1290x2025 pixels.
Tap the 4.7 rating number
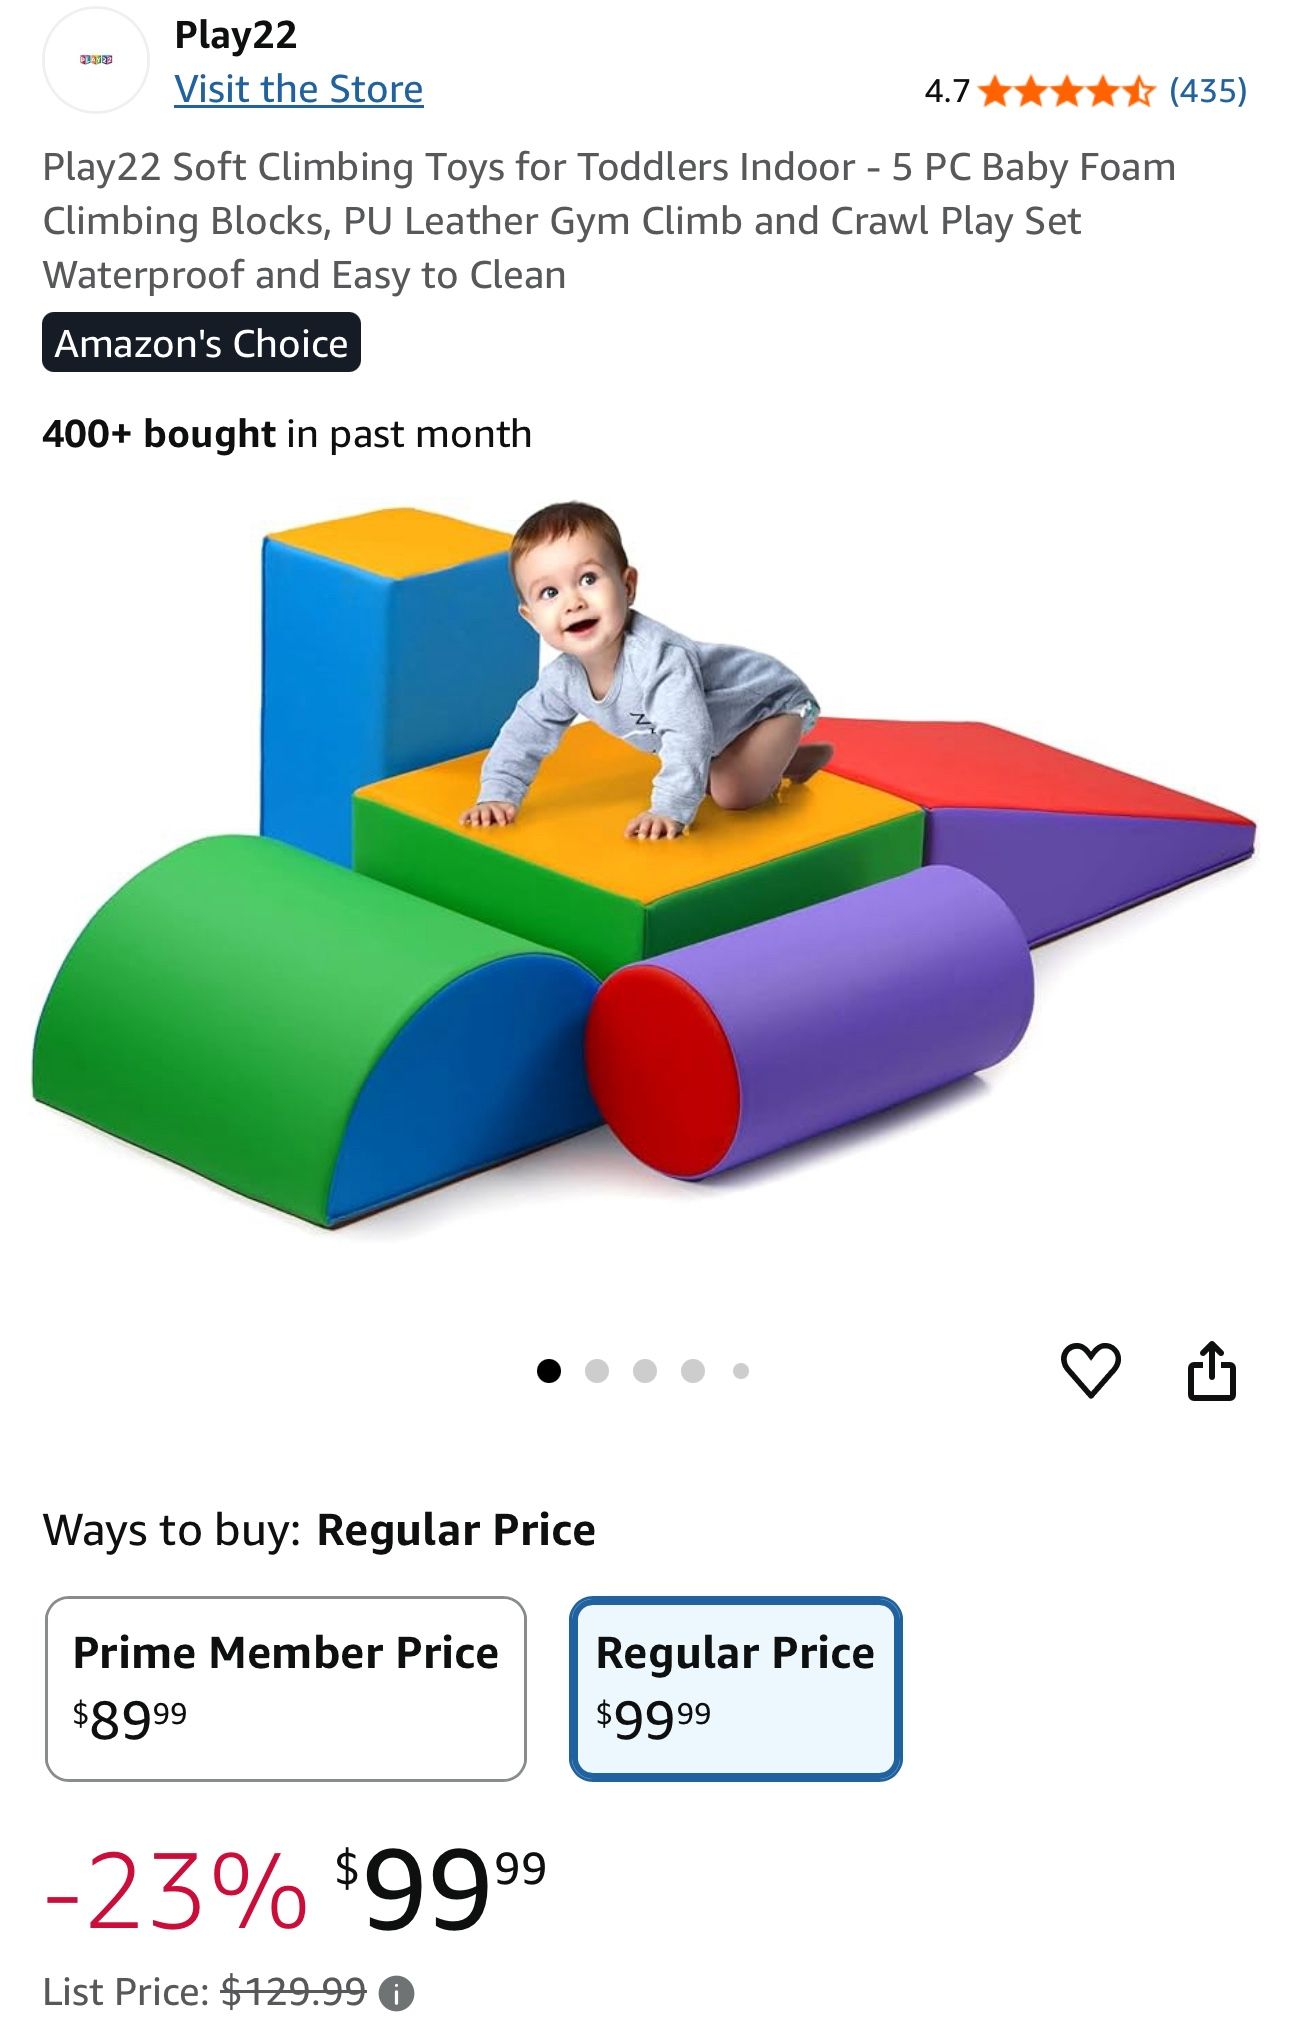[x=947, y=92]
